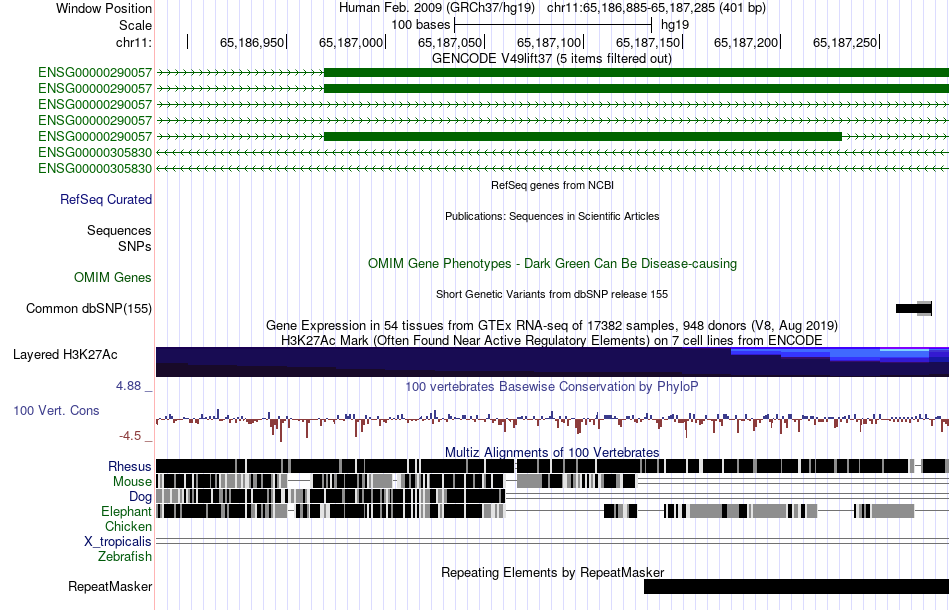Open Repeating Elements by RepeatMasker title
The image size is (950, 610).
[x=553, y=572]
